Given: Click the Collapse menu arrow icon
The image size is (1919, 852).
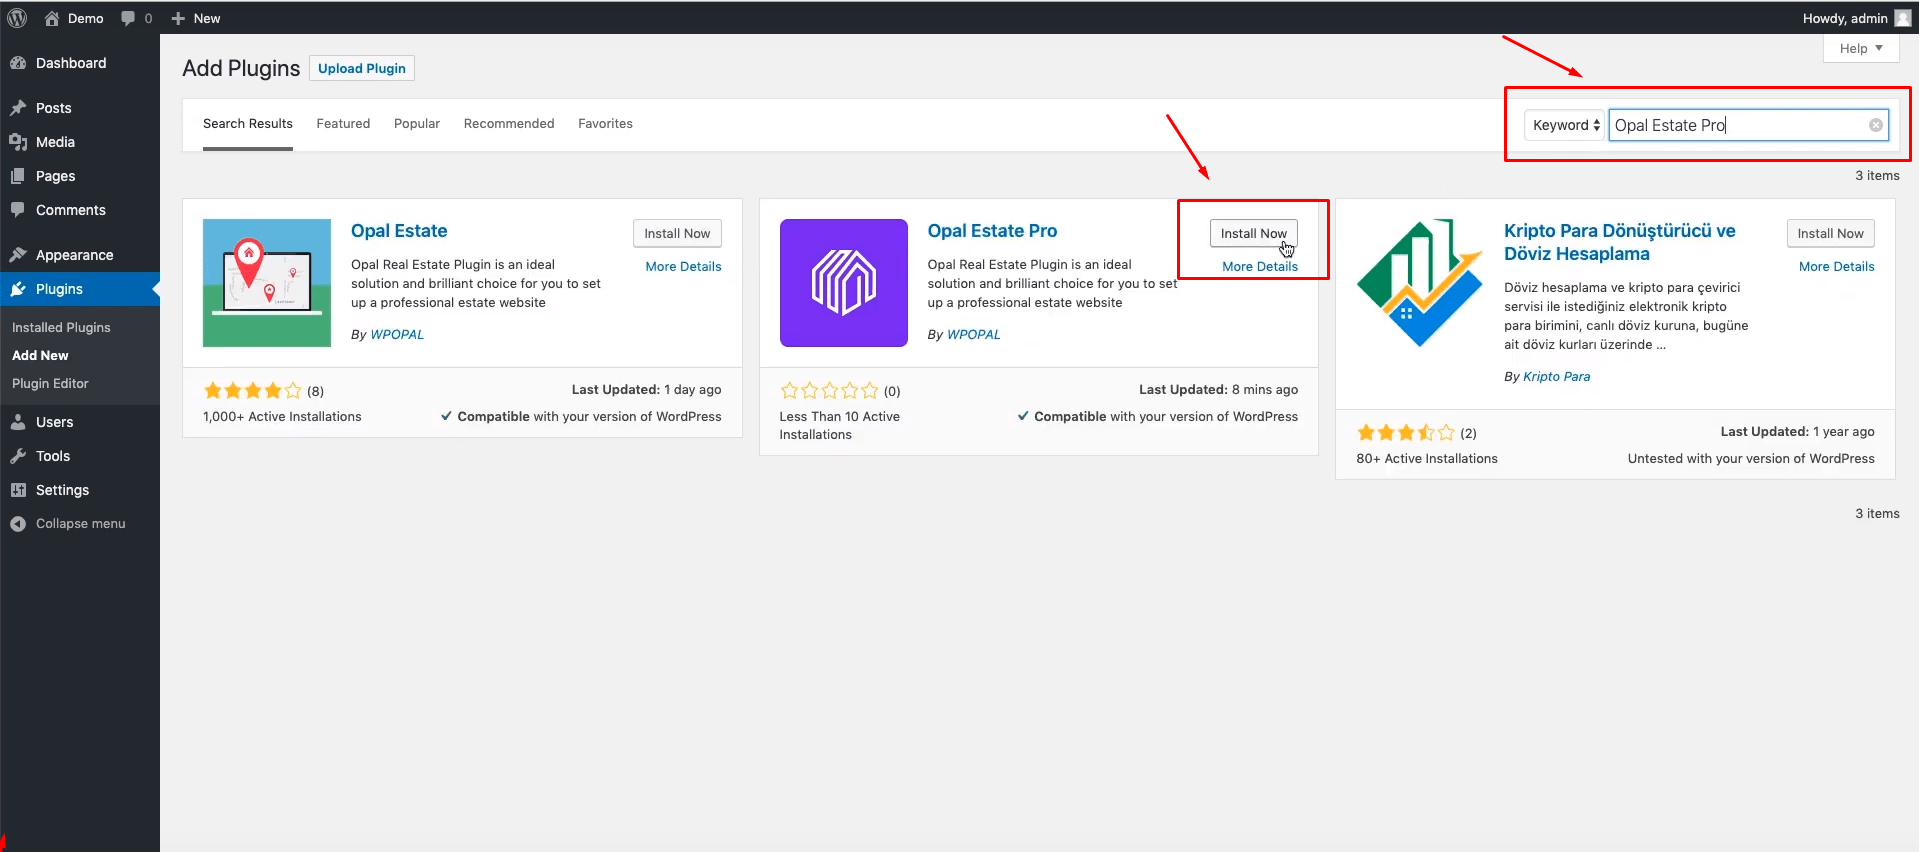Looking at the screenshot, I should click(18, 524).
